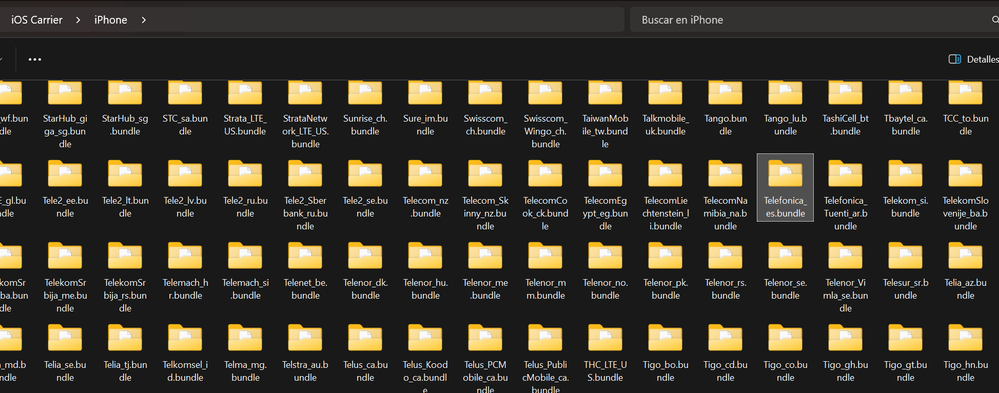Navigate to iOS Carrier breadcrumb
Screen dimensions: 999x393
[x=37, y=20]
